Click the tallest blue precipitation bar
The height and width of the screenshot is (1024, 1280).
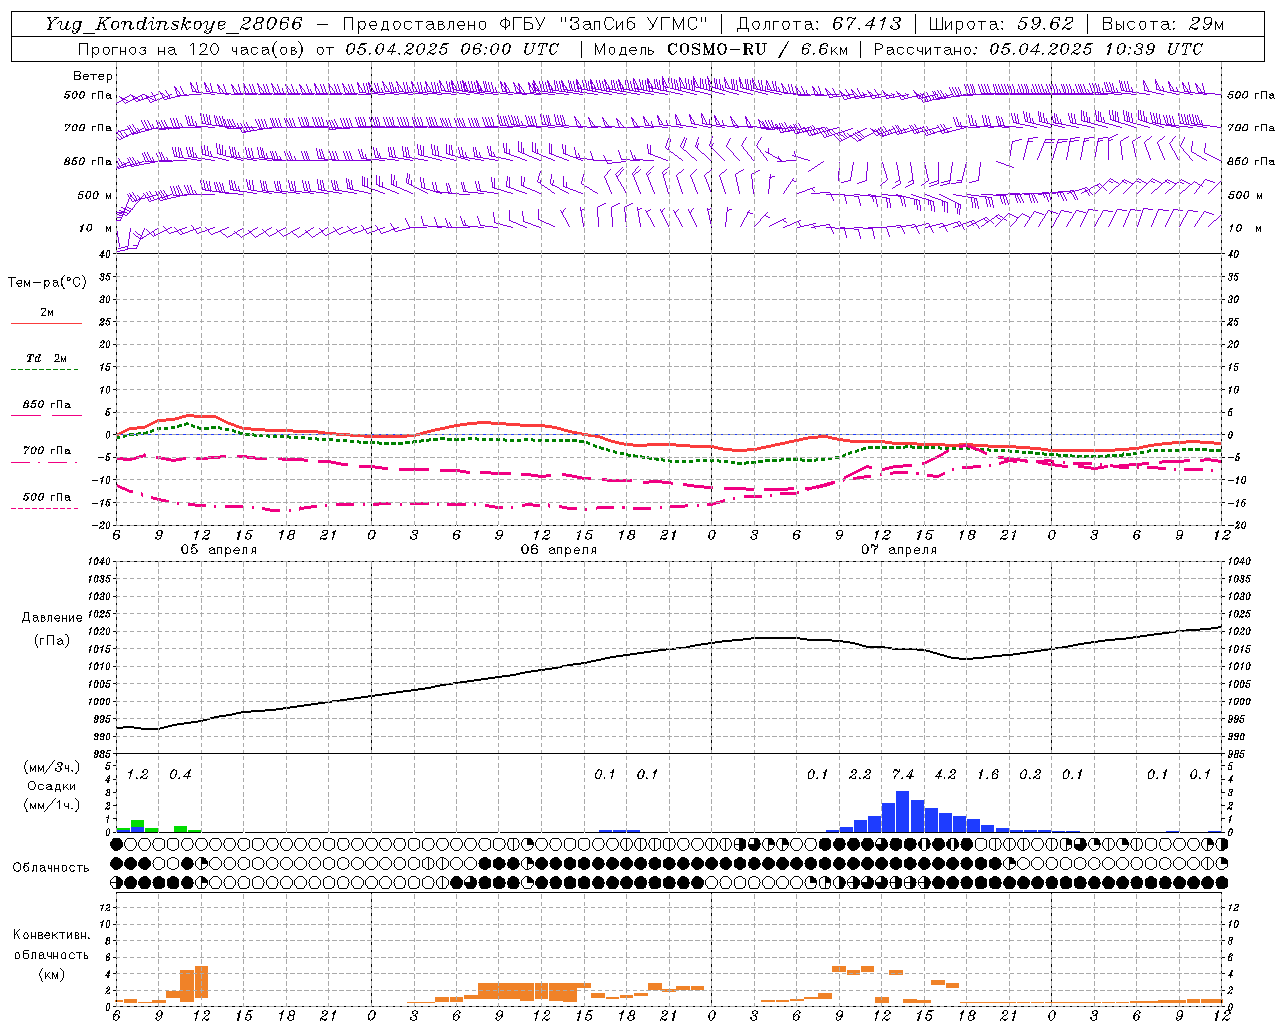(x=903, y=812)
